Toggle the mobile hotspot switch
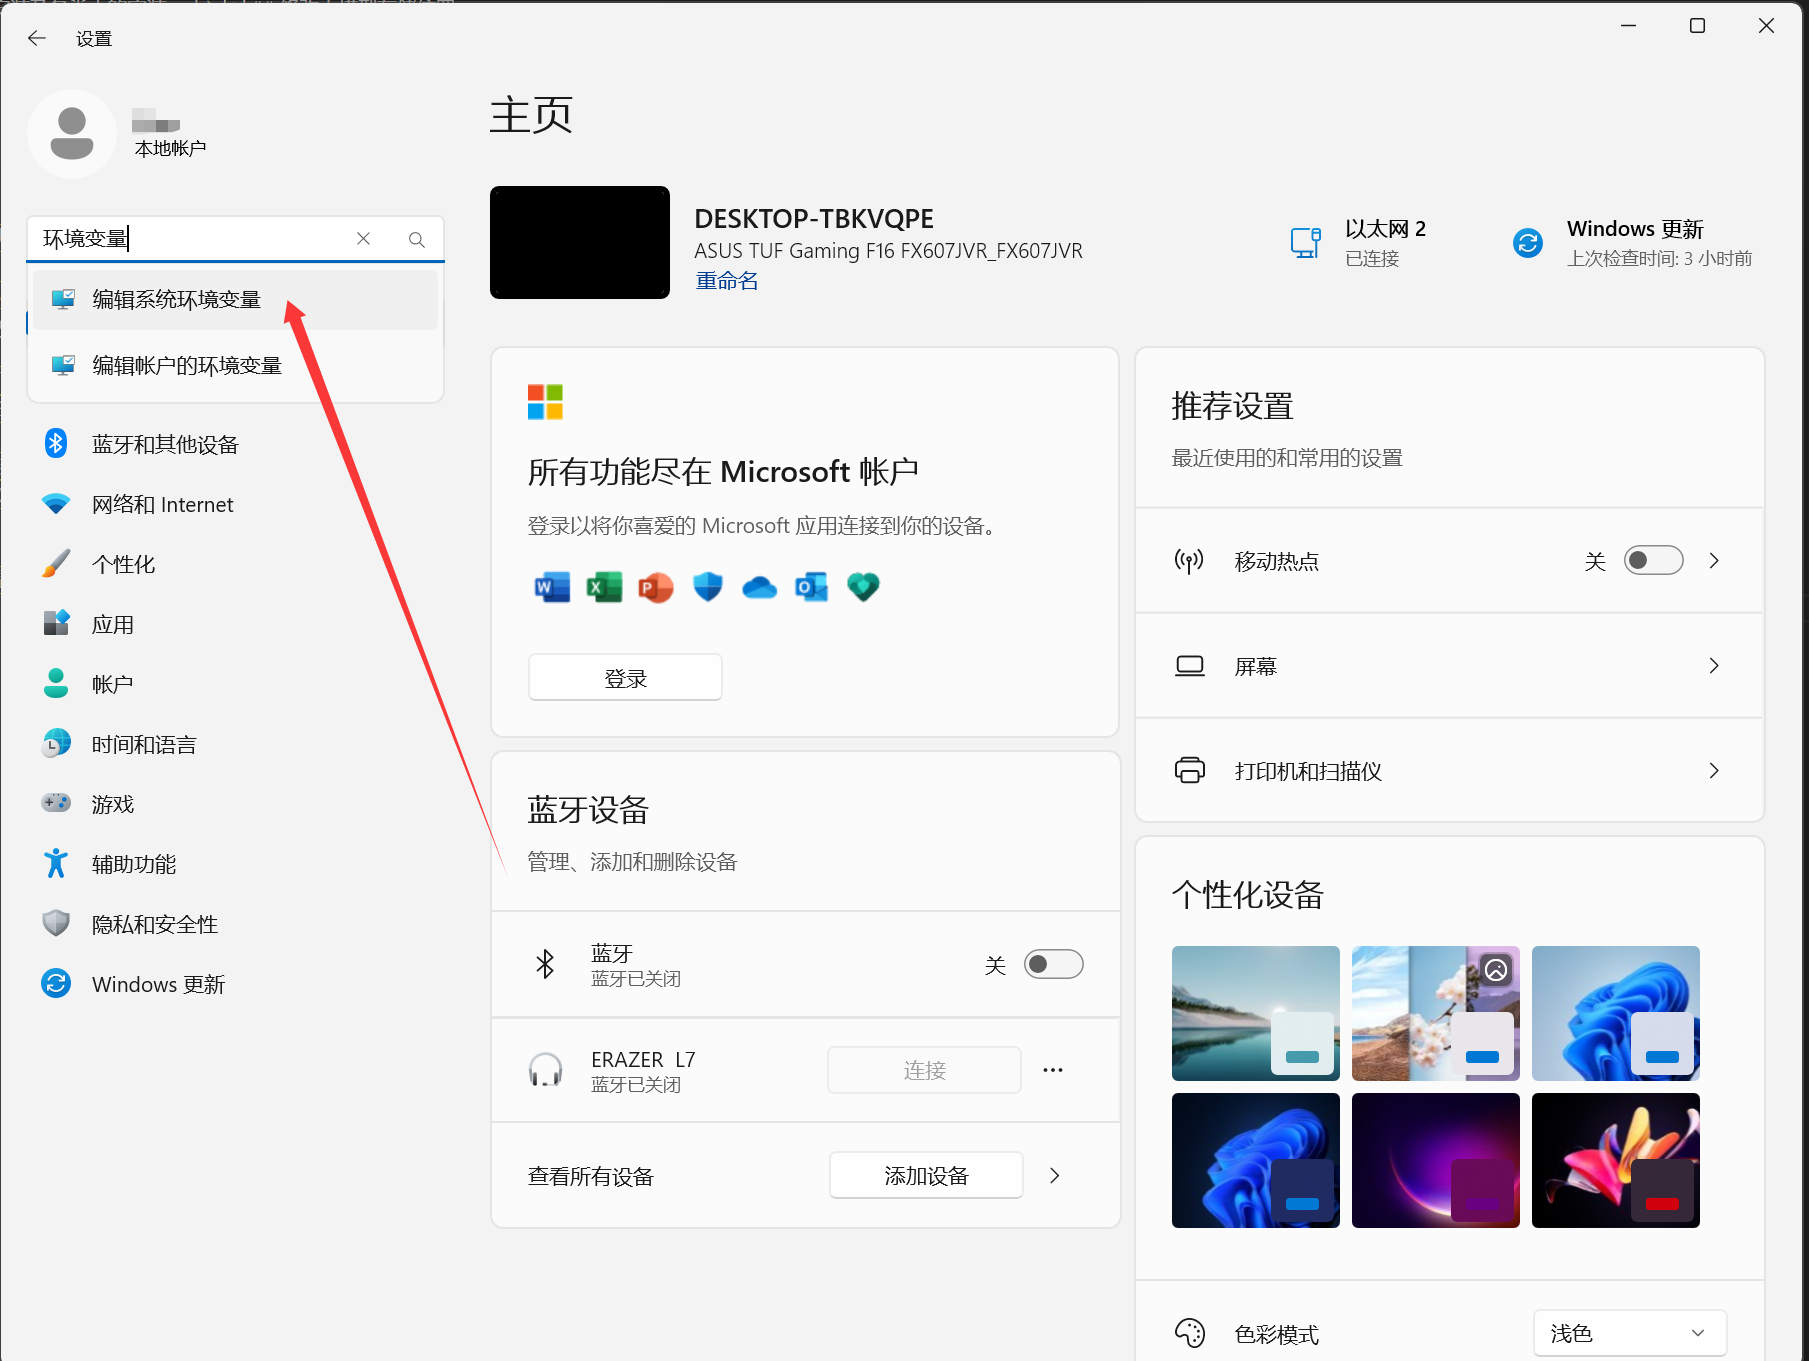The image size is (1809, 1361). 1652,561
